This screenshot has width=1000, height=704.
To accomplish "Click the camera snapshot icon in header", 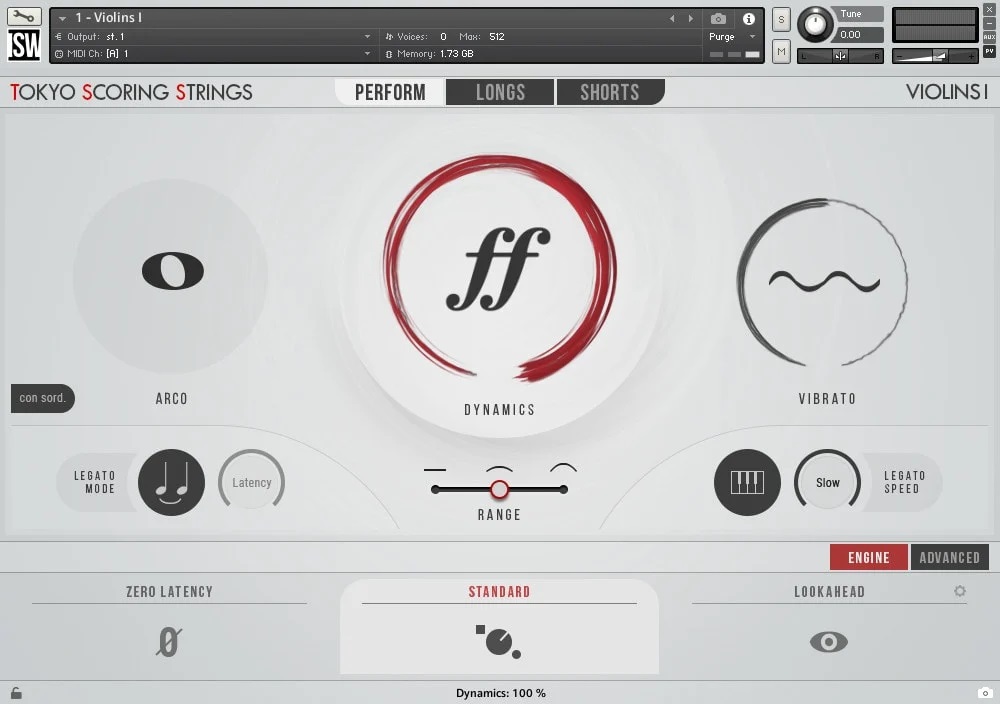I will pyautogui.click(x=718, y=18).
